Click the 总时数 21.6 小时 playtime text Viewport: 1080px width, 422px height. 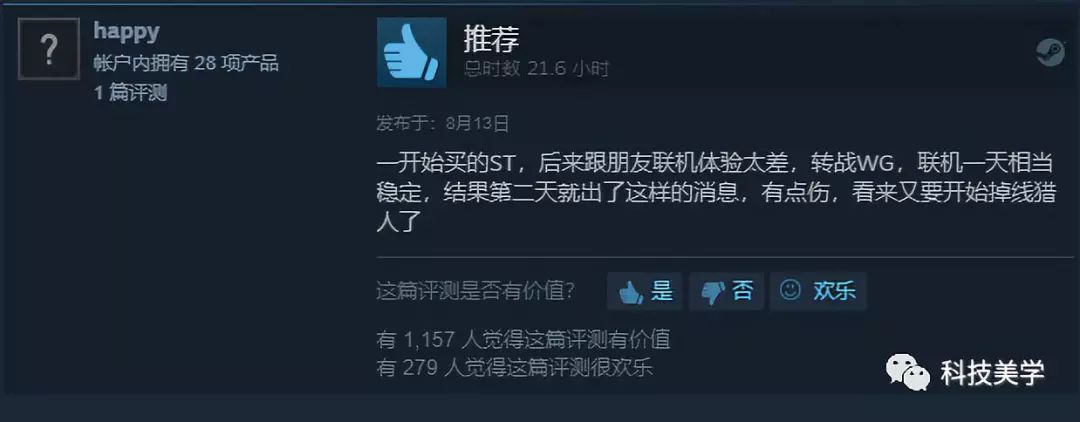[536, 69]
